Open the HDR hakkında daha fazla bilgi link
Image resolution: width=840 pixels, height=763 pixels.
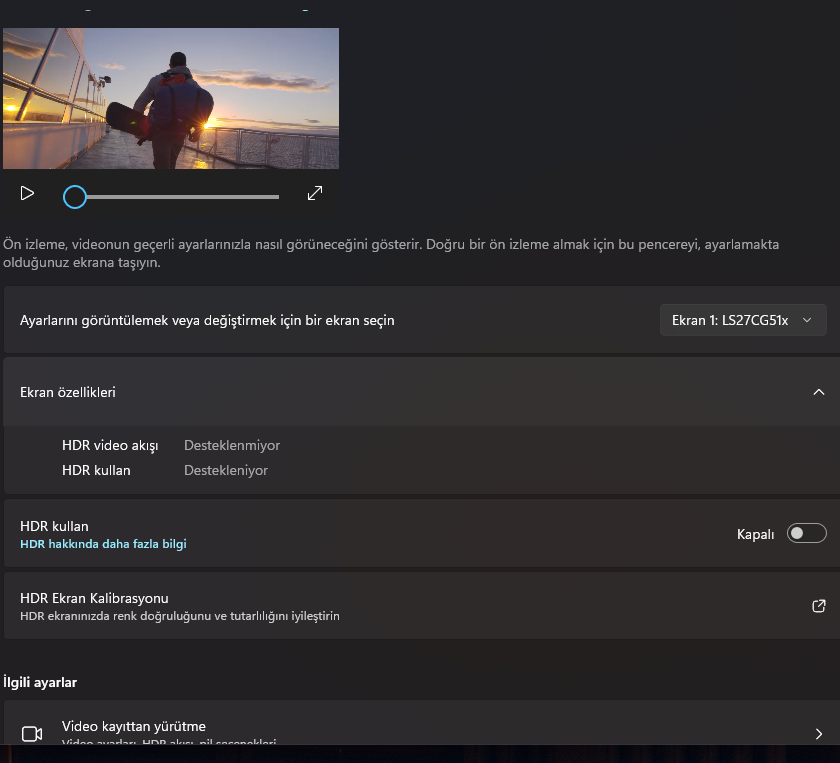click(103, 544)
